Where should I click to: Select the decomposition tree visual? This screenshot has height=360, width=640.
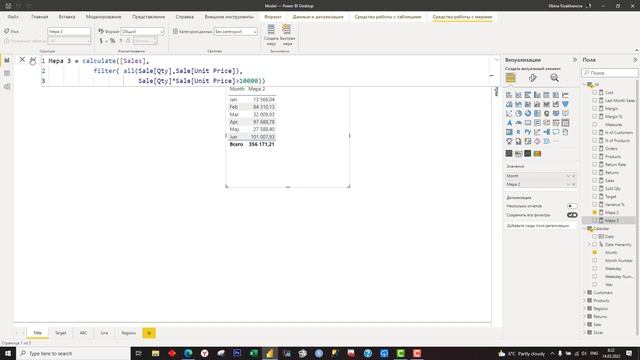tap(547, 132)
